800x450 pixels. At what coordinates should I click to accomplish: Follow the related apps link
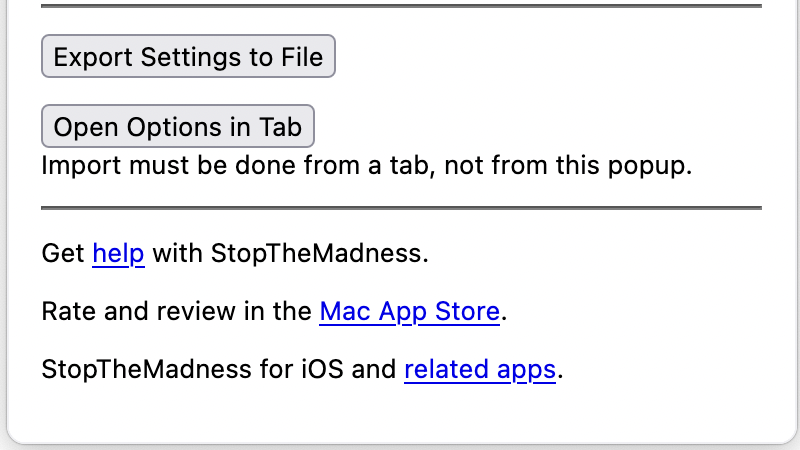click(479, 370)
